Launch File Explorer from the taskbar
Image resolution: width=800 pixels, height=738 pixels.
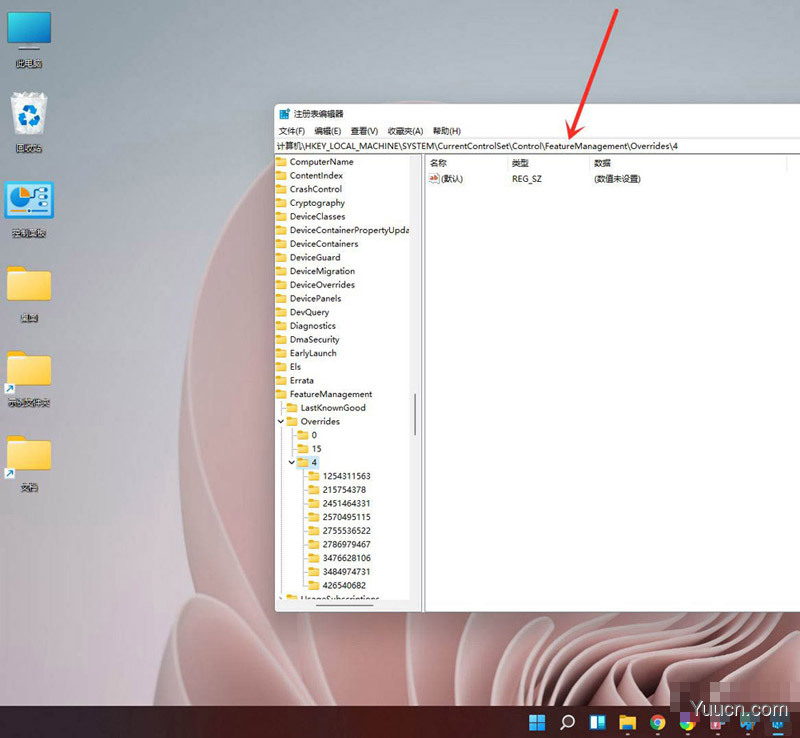pos(627,722)
